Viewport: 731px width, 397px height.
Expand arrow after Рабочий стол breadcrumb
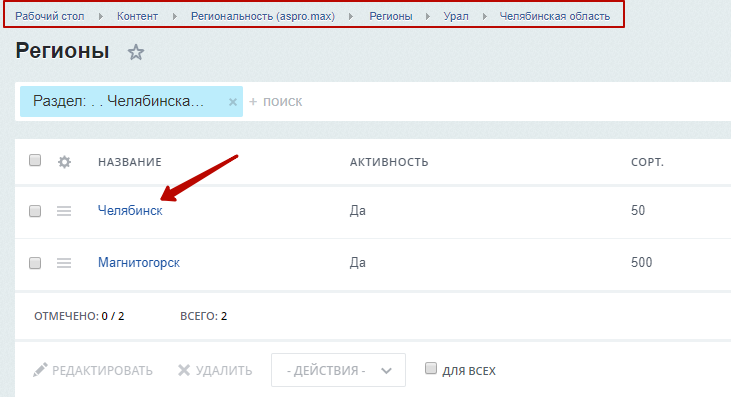click(101, 16)
